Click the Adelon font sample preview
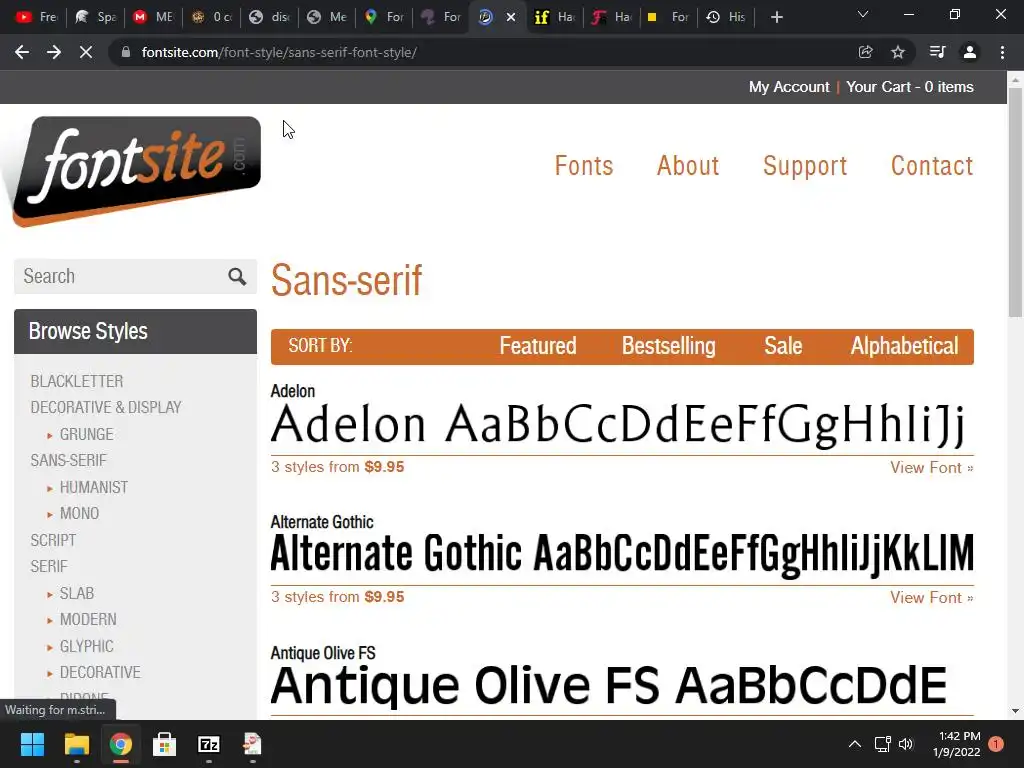 (618, 425)
